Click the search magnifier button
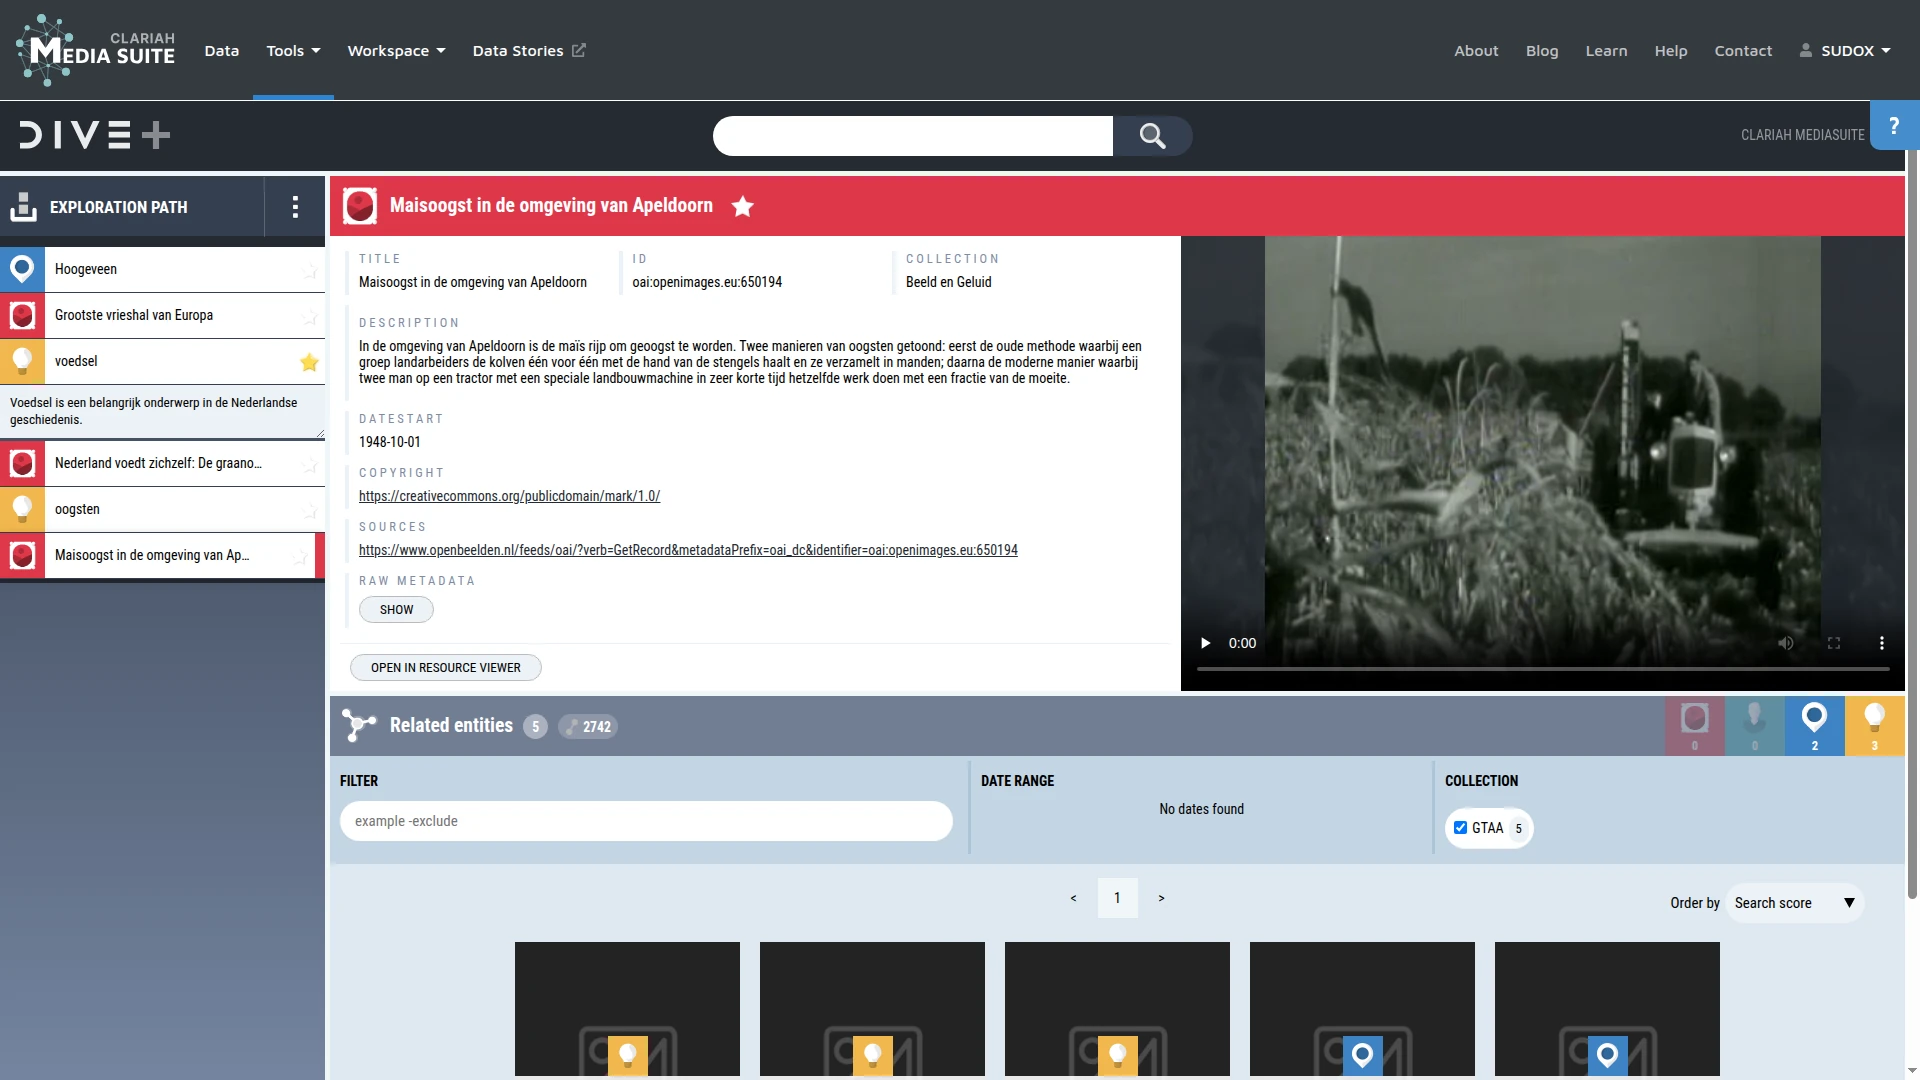 pyautogui.click(x=1152, y=136)
